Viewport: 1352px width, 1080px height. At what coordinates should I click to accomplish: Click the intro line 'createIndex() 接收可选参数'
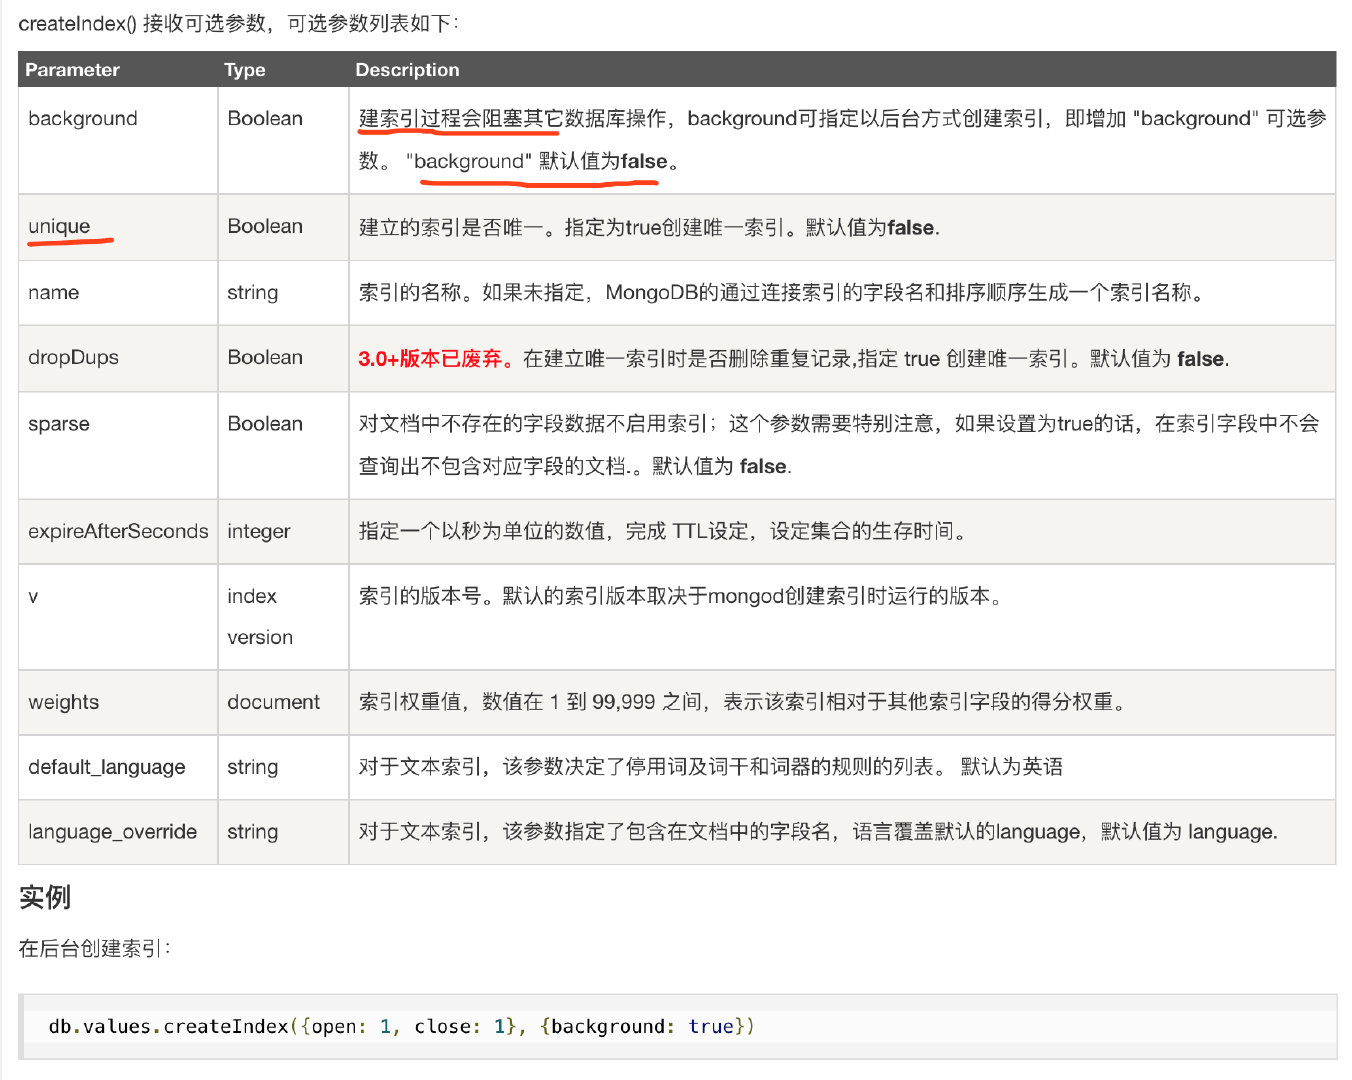tap(239, 23)
